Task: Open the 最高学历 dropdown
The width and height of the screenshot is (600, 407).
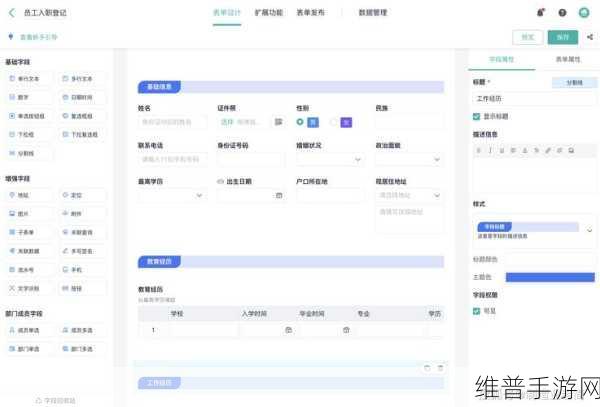Action: click(x=172, y=195)
